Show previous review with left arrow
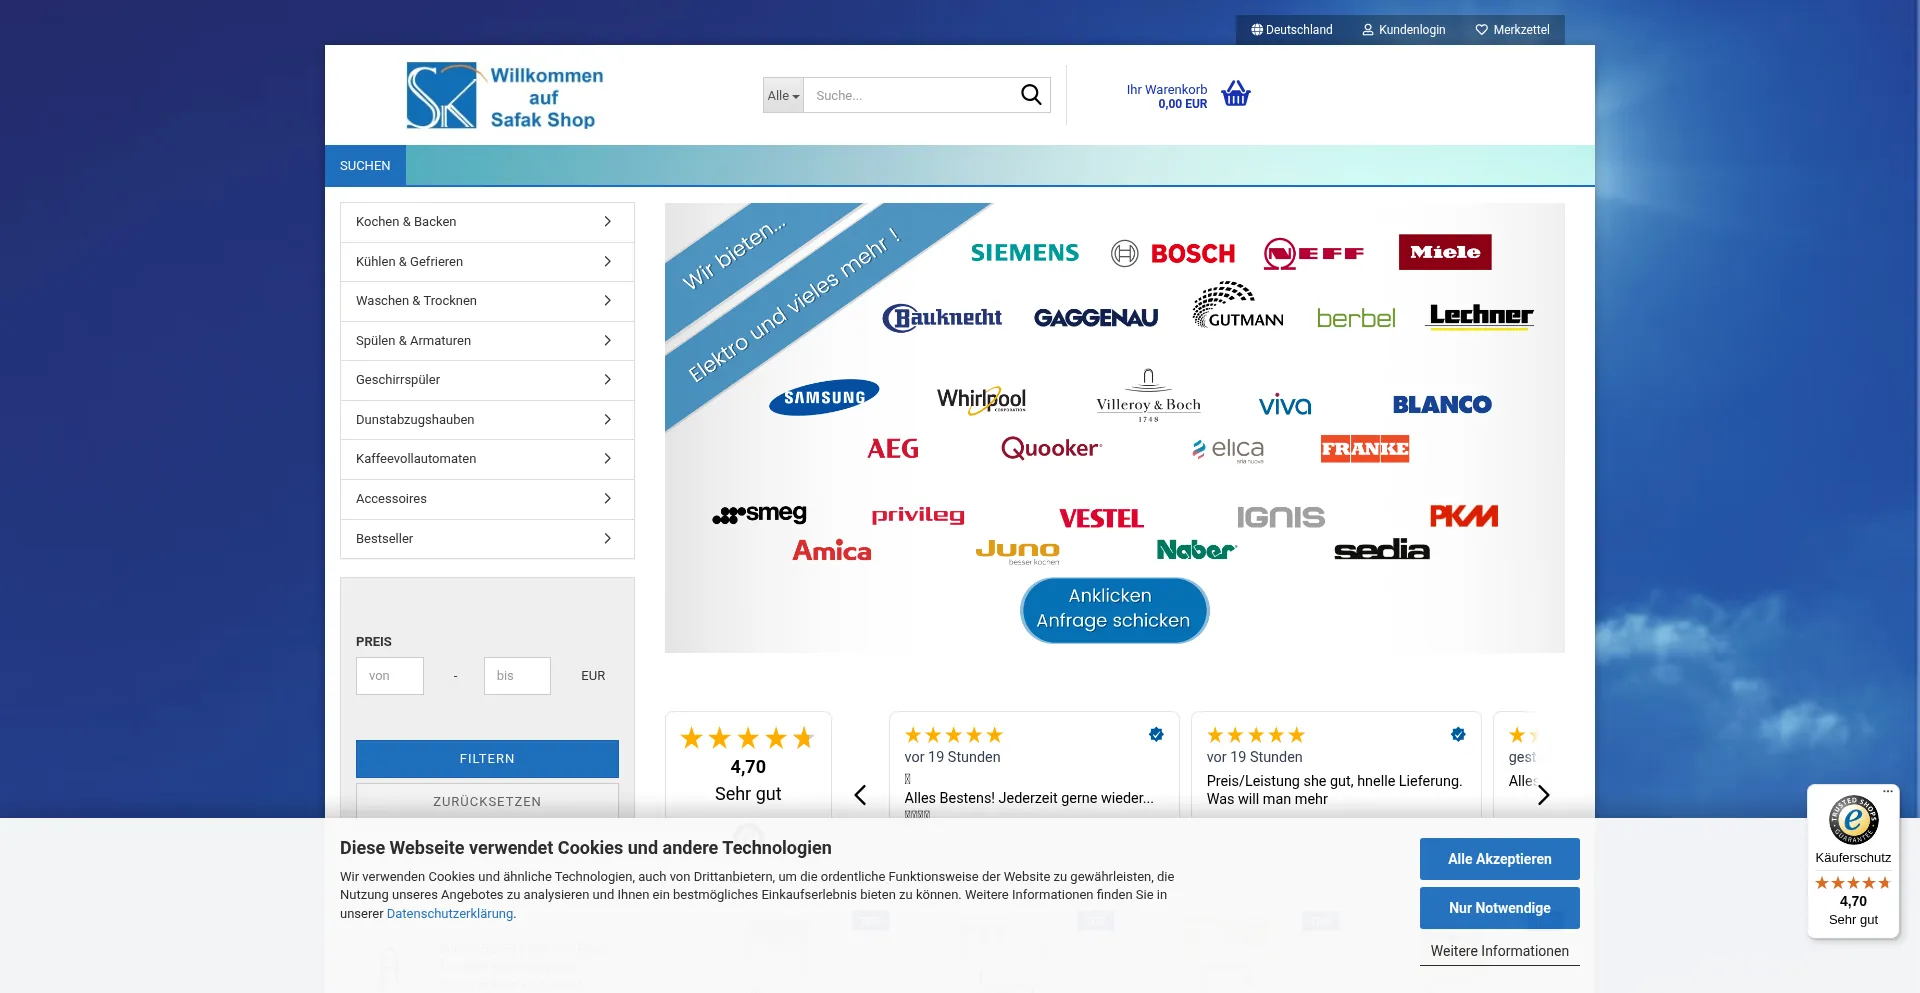This screenshot has width=1920, height=993. tap(860, 795)
